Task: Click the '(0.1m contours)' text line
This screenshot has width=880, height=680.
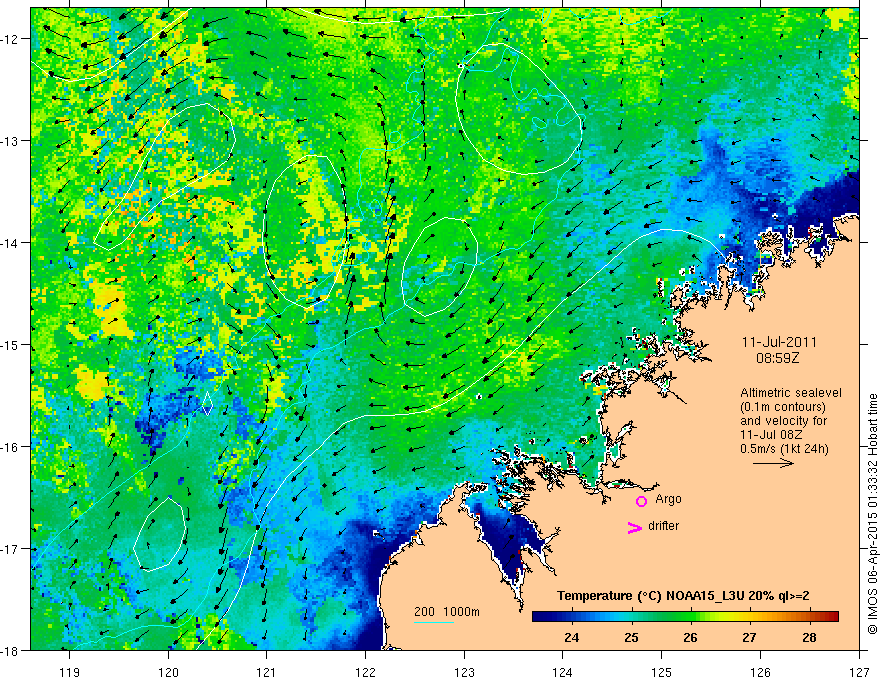Action: click(783, 407)
